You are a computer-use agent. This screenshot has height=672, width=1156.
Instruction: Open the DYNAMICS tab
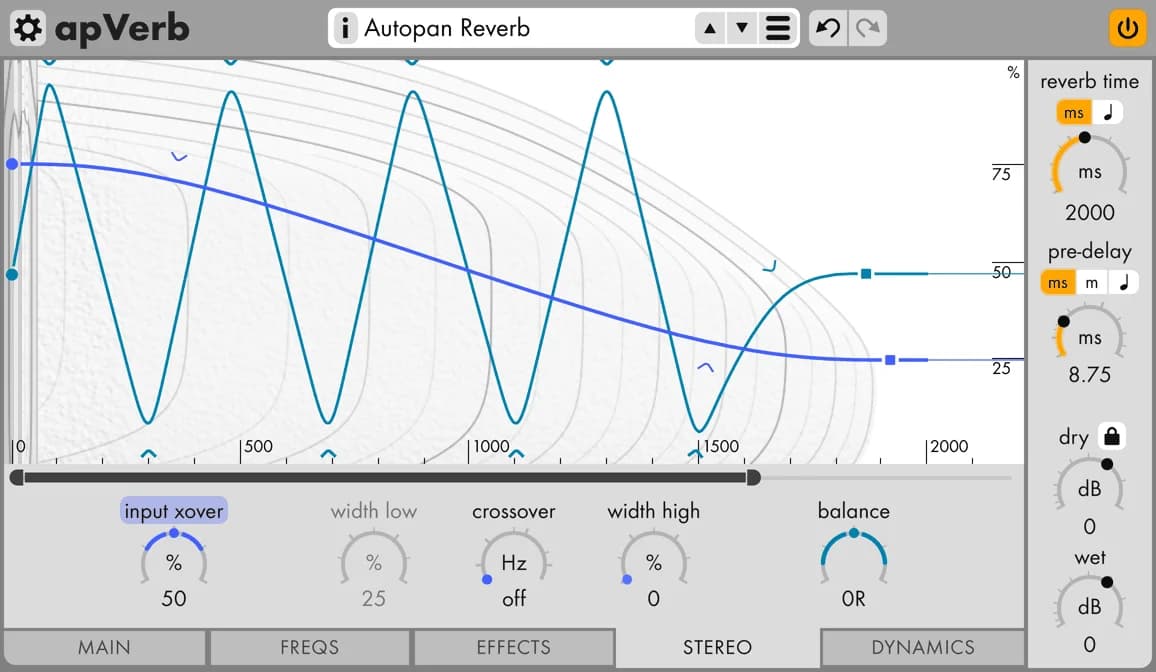tap(922, 647)
